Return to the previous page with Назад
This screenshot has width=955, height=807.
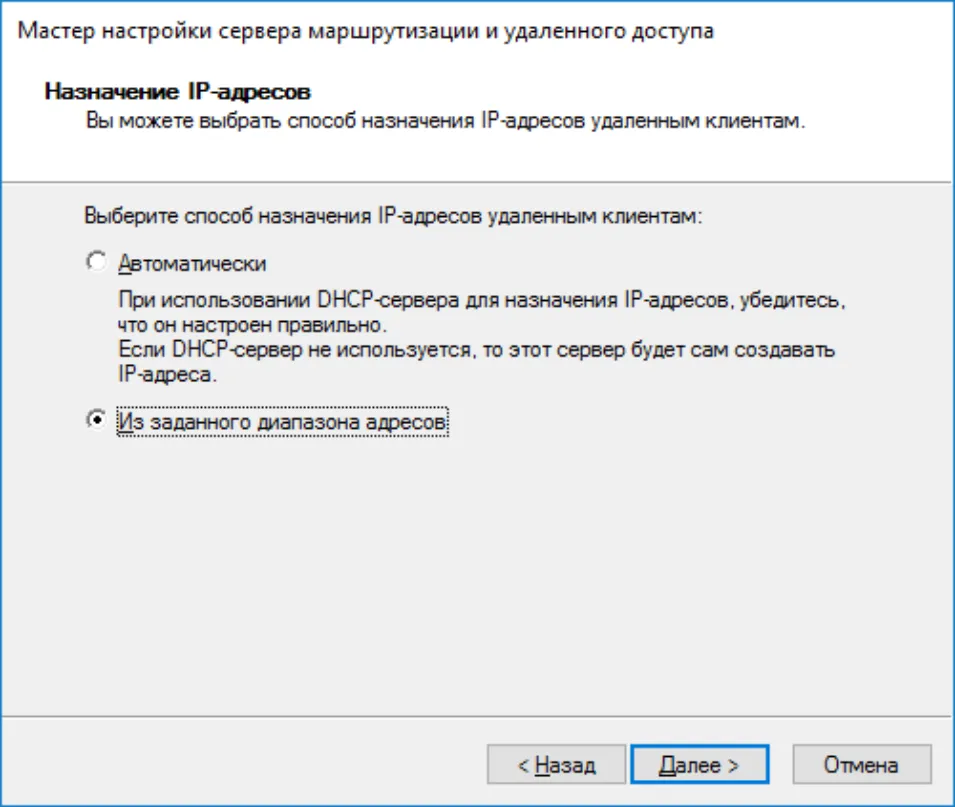[x=556, y=764]
